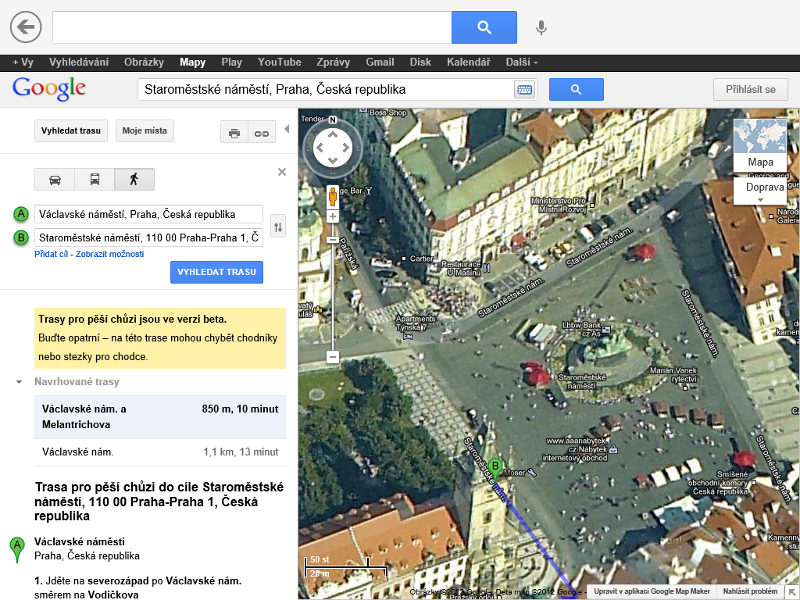Collapse the Navrhované trasy section

[x=19, y=382]
